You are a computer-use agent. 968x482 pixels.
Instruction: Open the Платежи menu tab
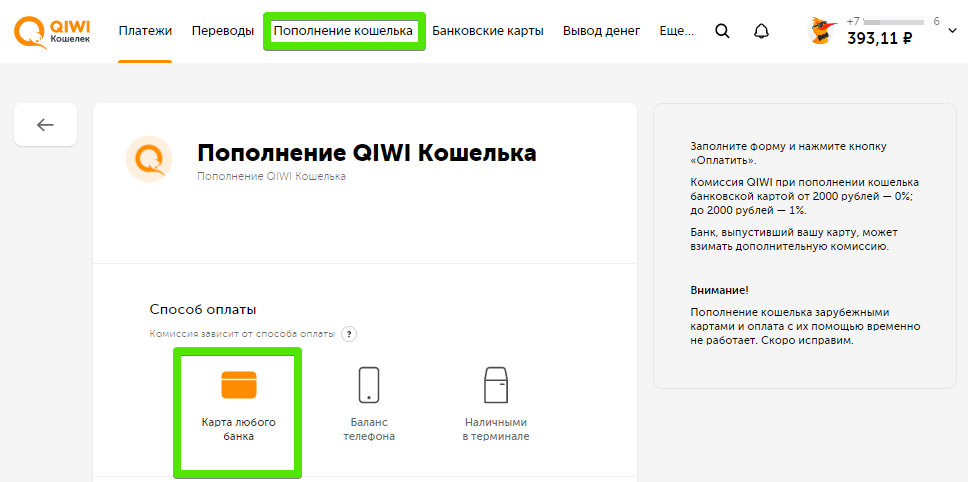coord(145,31)
